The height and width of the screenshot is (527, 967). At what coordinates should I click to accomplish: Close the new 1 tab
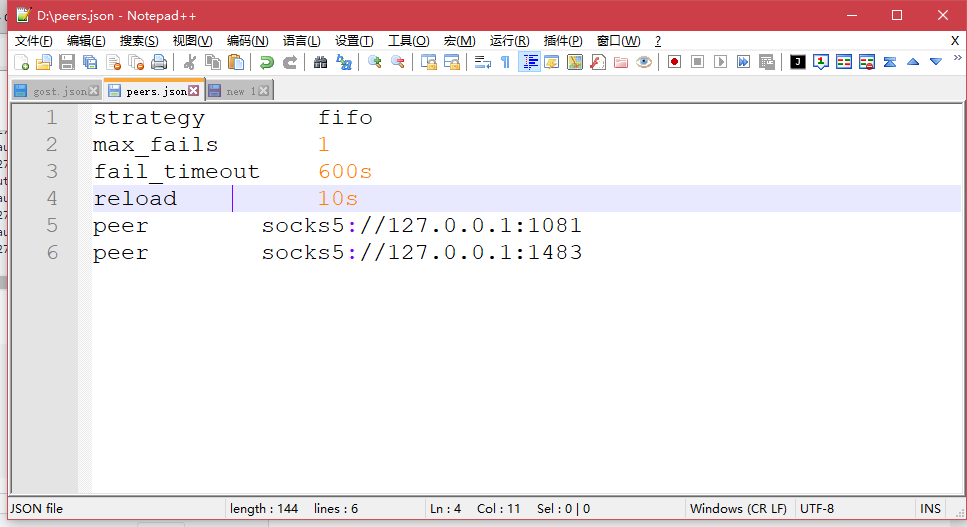(x=264, y=91)
